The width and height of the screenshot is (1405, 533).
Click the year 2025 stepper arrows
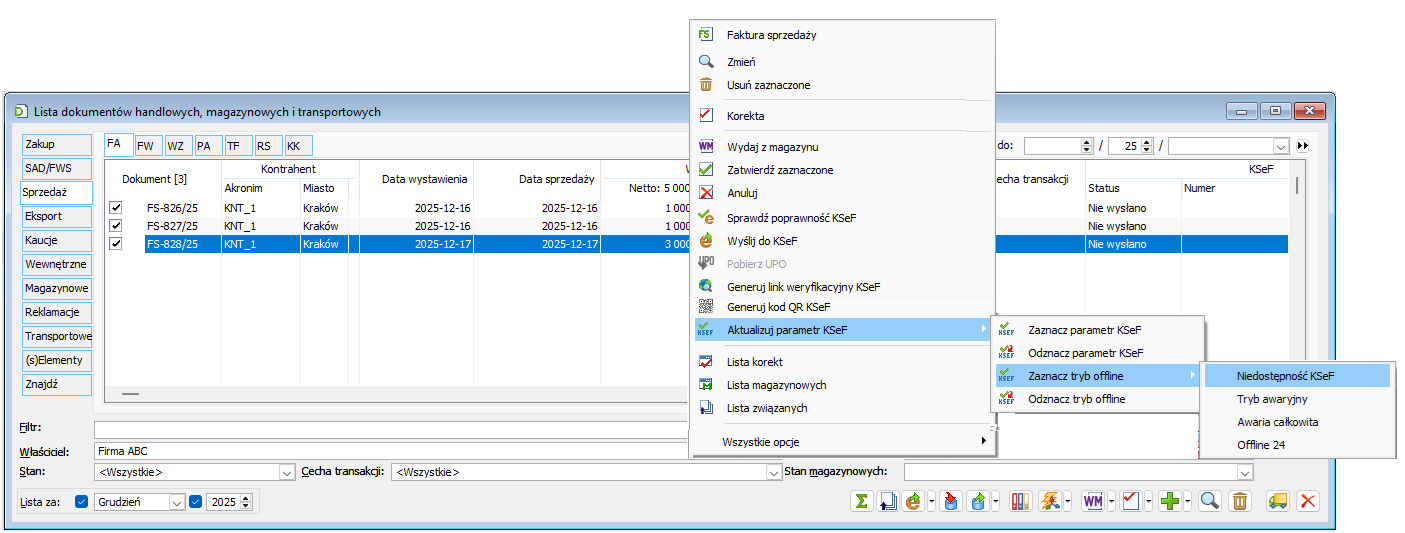click(246, 502)
